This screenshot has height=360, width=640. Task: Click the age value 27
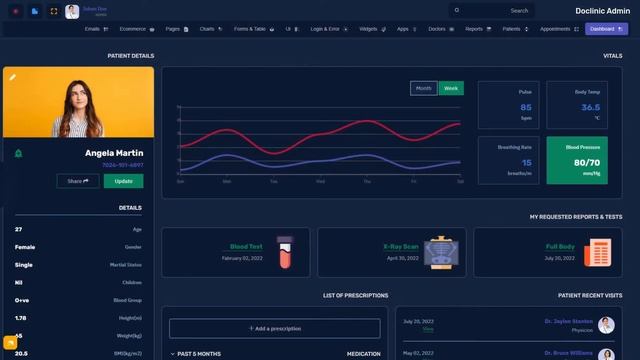(x=18, y=229)
